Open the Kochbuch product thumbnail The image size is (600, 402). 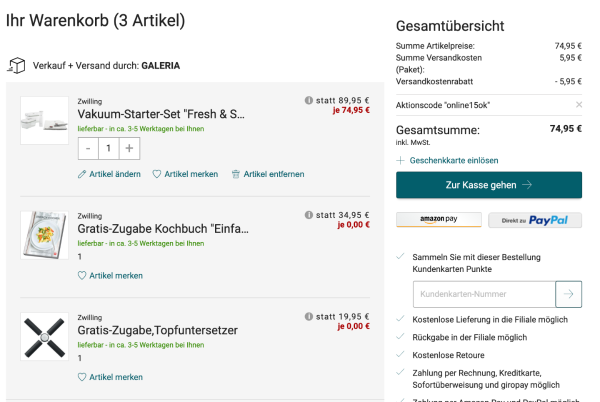coord(44,235)
